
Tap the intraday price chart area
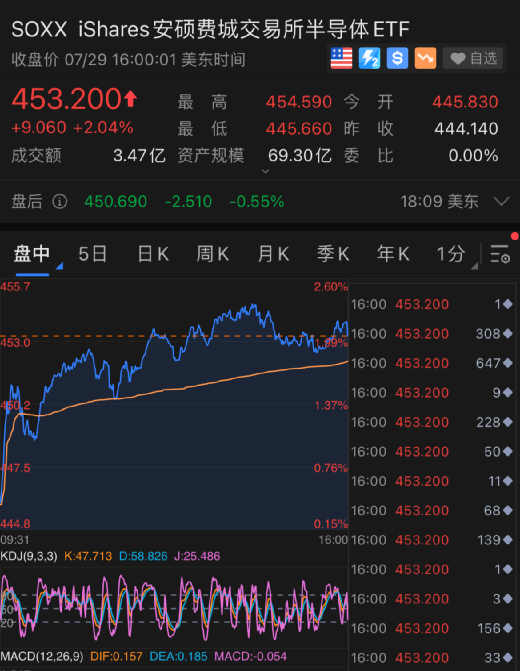[x=174, y=405]
